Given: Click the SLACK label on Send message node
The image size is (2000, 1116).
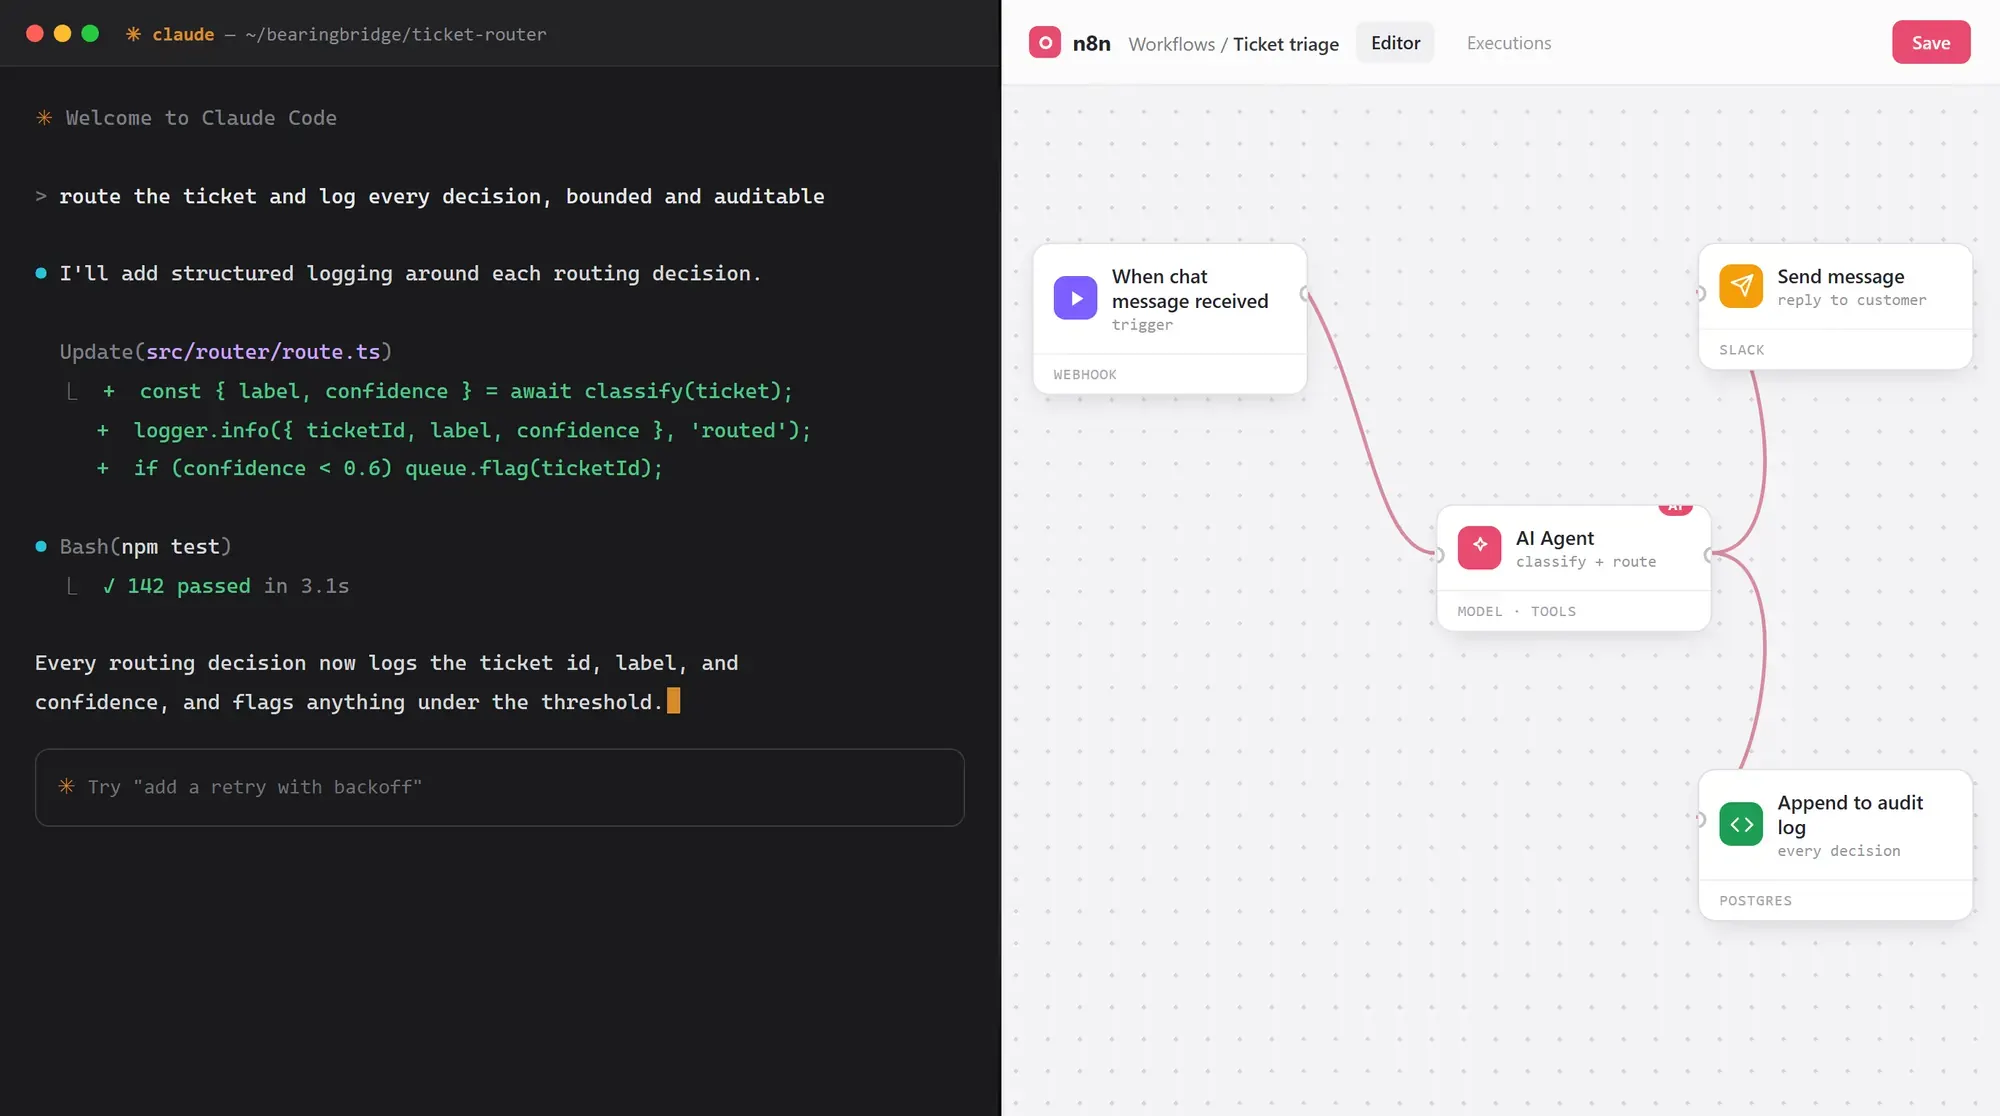Looking at the screenshot, I should point(1741,349).
